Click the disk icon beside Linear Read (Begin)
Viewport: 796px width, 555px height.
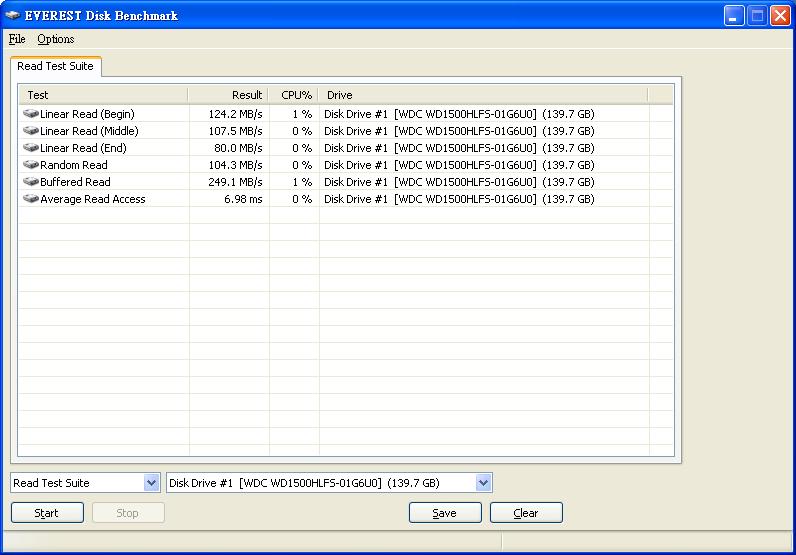click(x=31, y=113)
